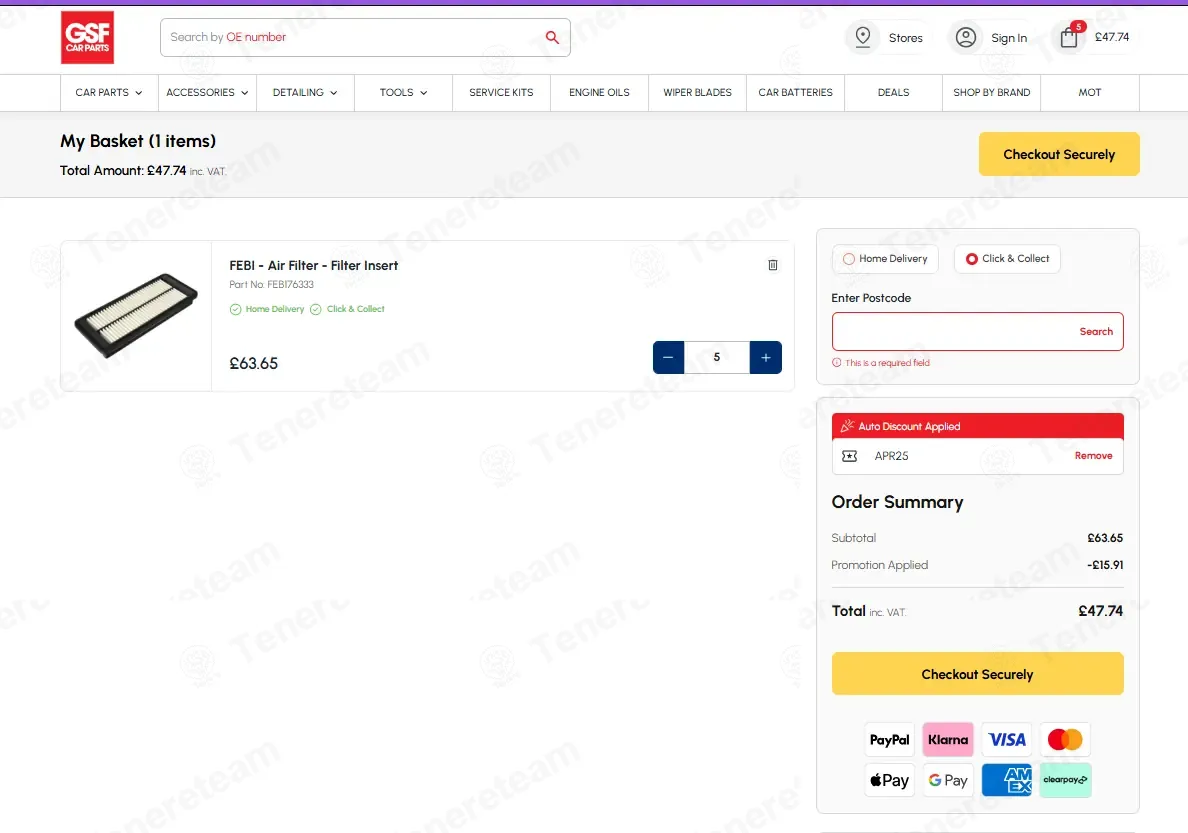
Task: Decrease quantity with the minus button
Action: pos(668,357)
